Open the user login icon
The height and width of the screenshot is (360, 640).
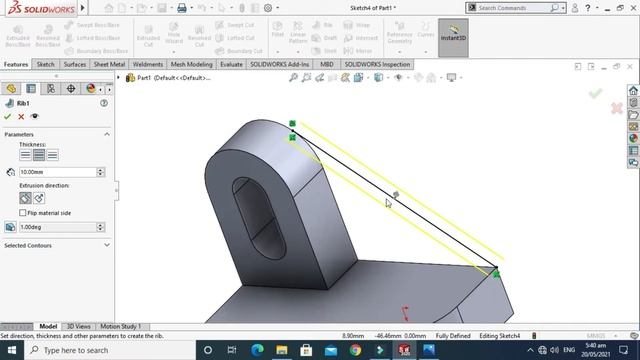[x=575, y=8]
